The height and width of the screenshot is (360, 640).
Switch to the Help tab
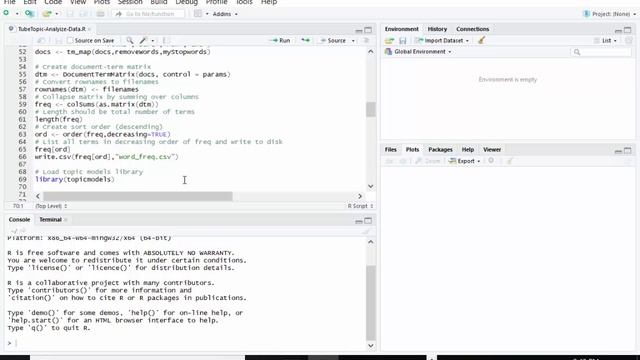(468, 149)
